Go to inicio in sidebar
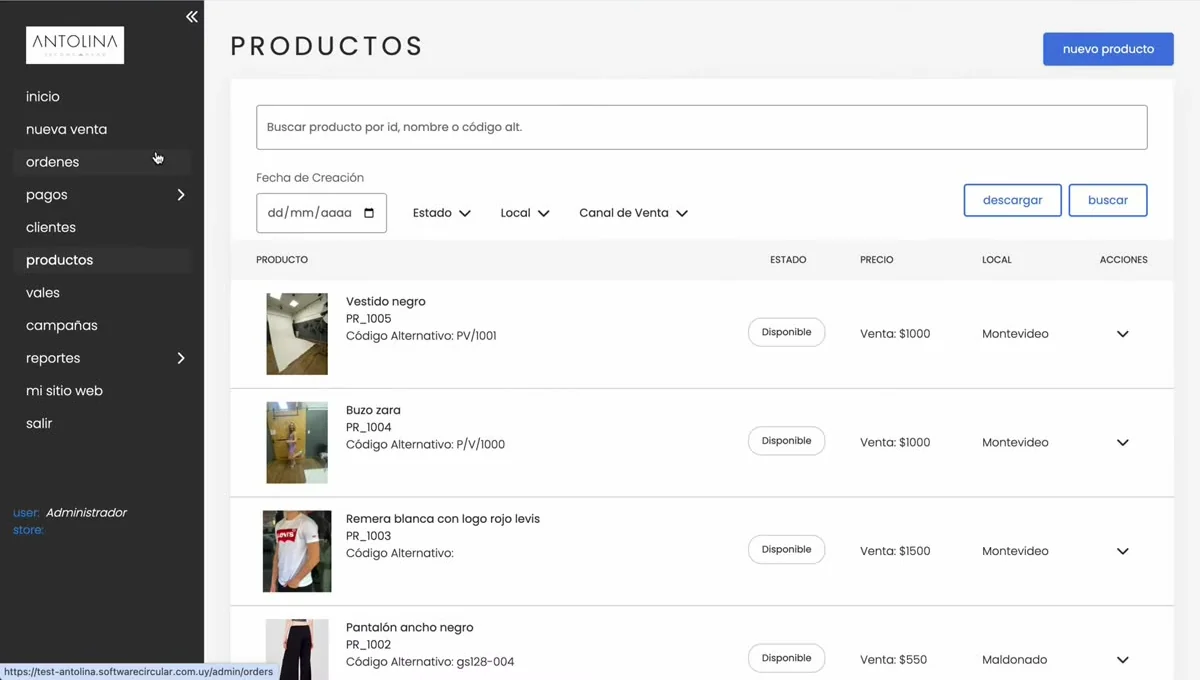Screen dimensions: 1200x680 point(43,97)
